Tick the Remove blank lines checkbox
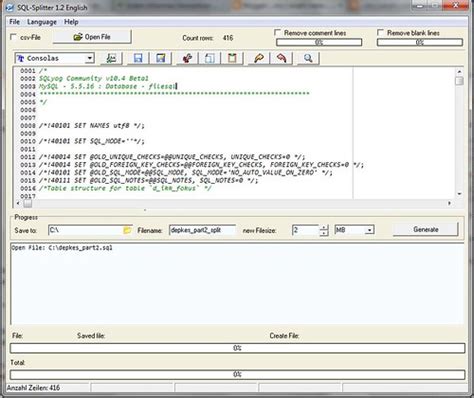474x398 pixels. (380, 32)
